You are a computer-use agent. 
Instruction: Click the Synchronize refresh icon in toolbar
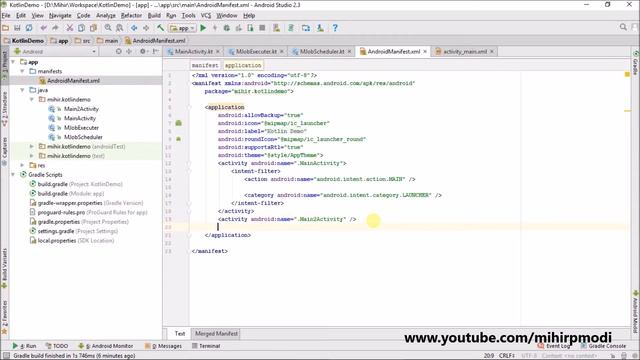pos(29,28)
